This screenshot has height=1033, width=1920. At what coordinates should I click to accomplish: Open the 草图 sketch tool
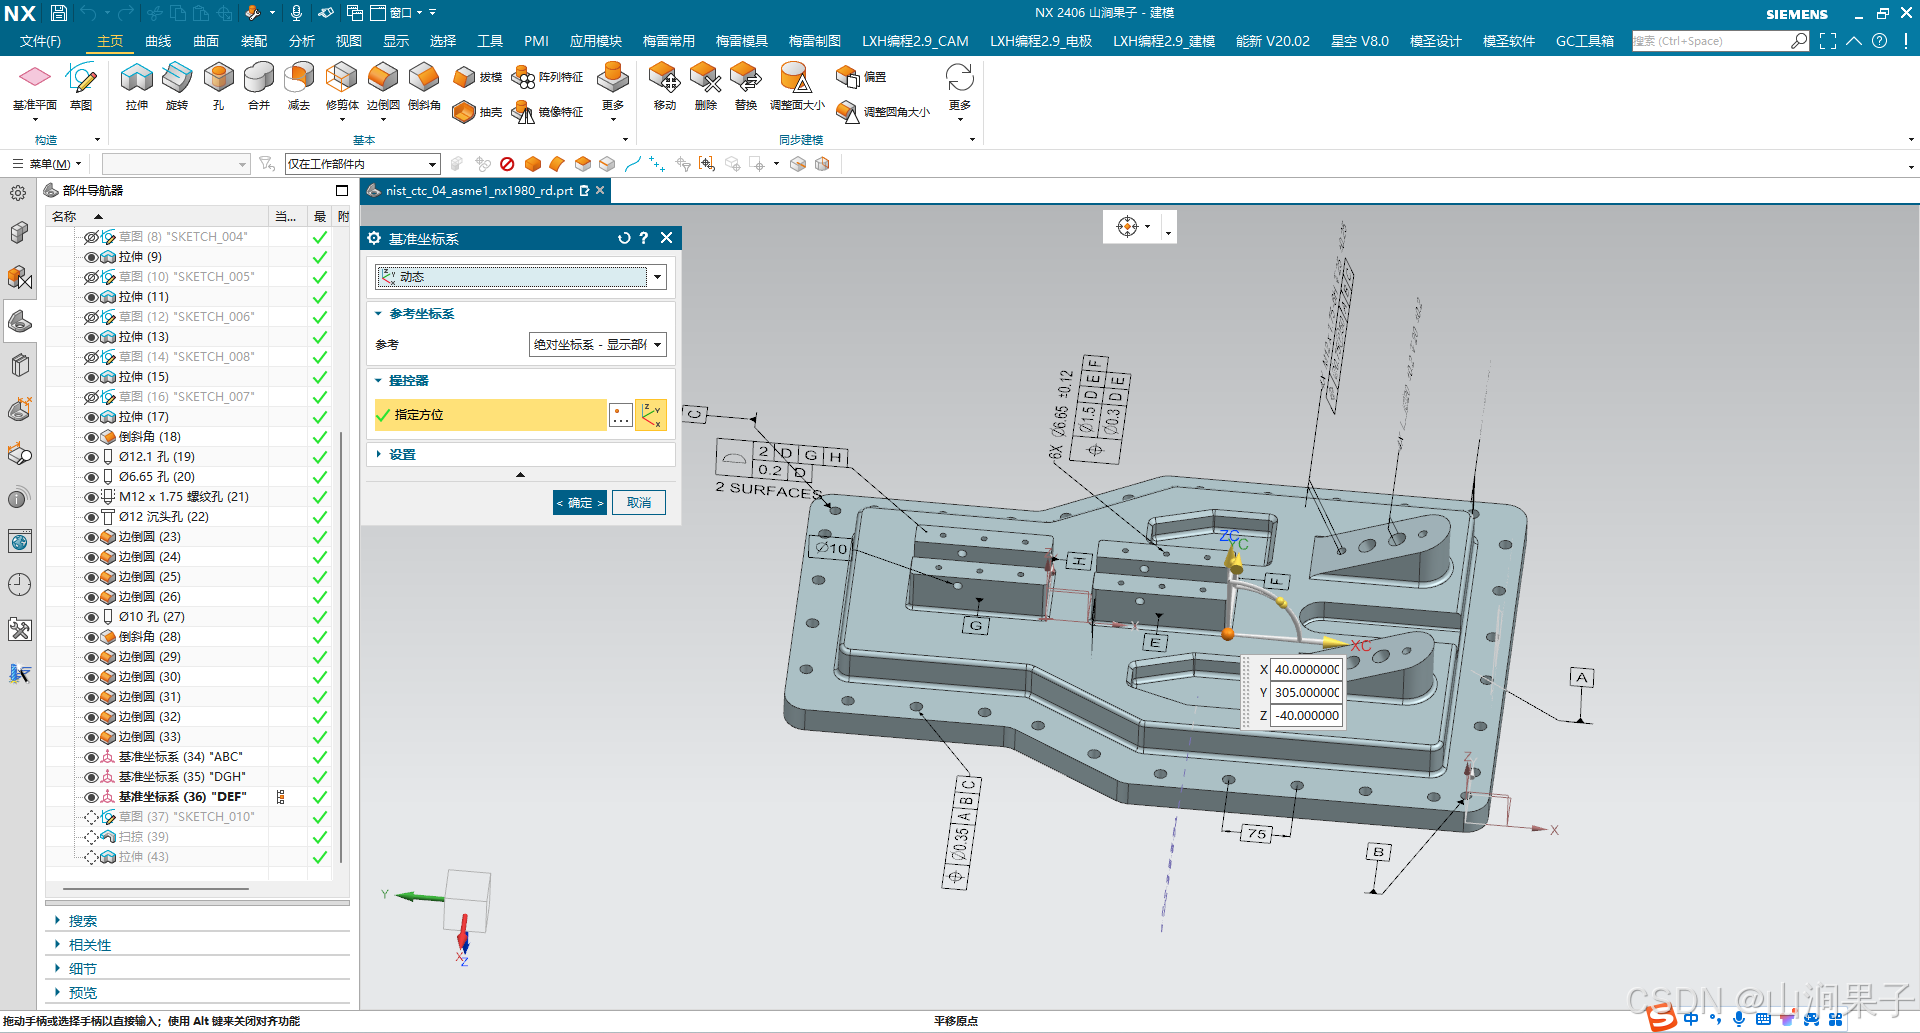[x=81, y=87]
